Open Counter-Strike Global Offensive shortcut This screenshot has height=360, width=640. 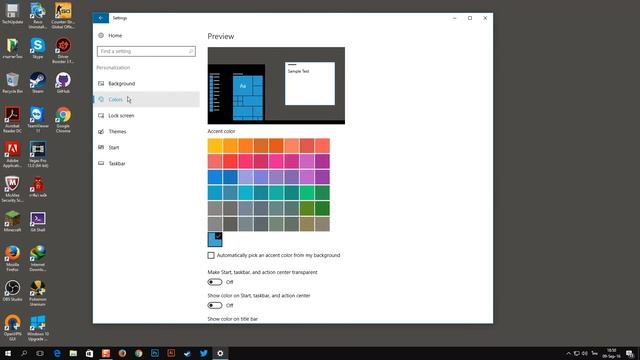point(63,16)
